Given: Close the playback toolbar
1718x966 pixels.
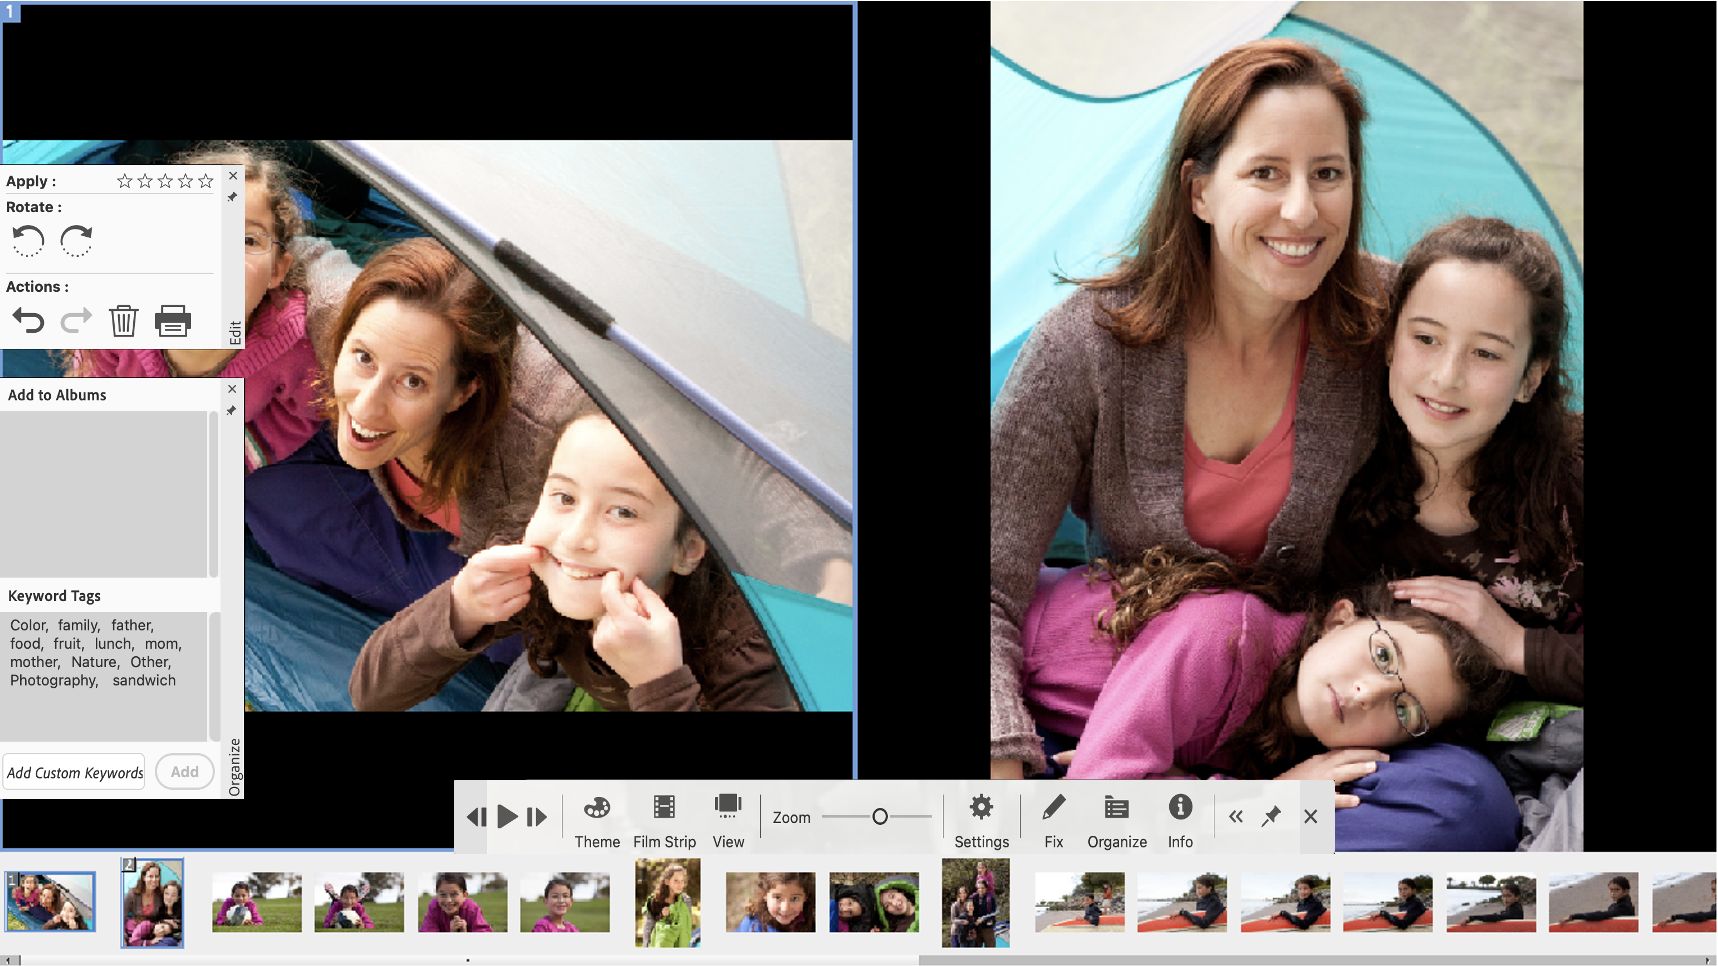Looking at the screenshot, I should point(1311,817).
